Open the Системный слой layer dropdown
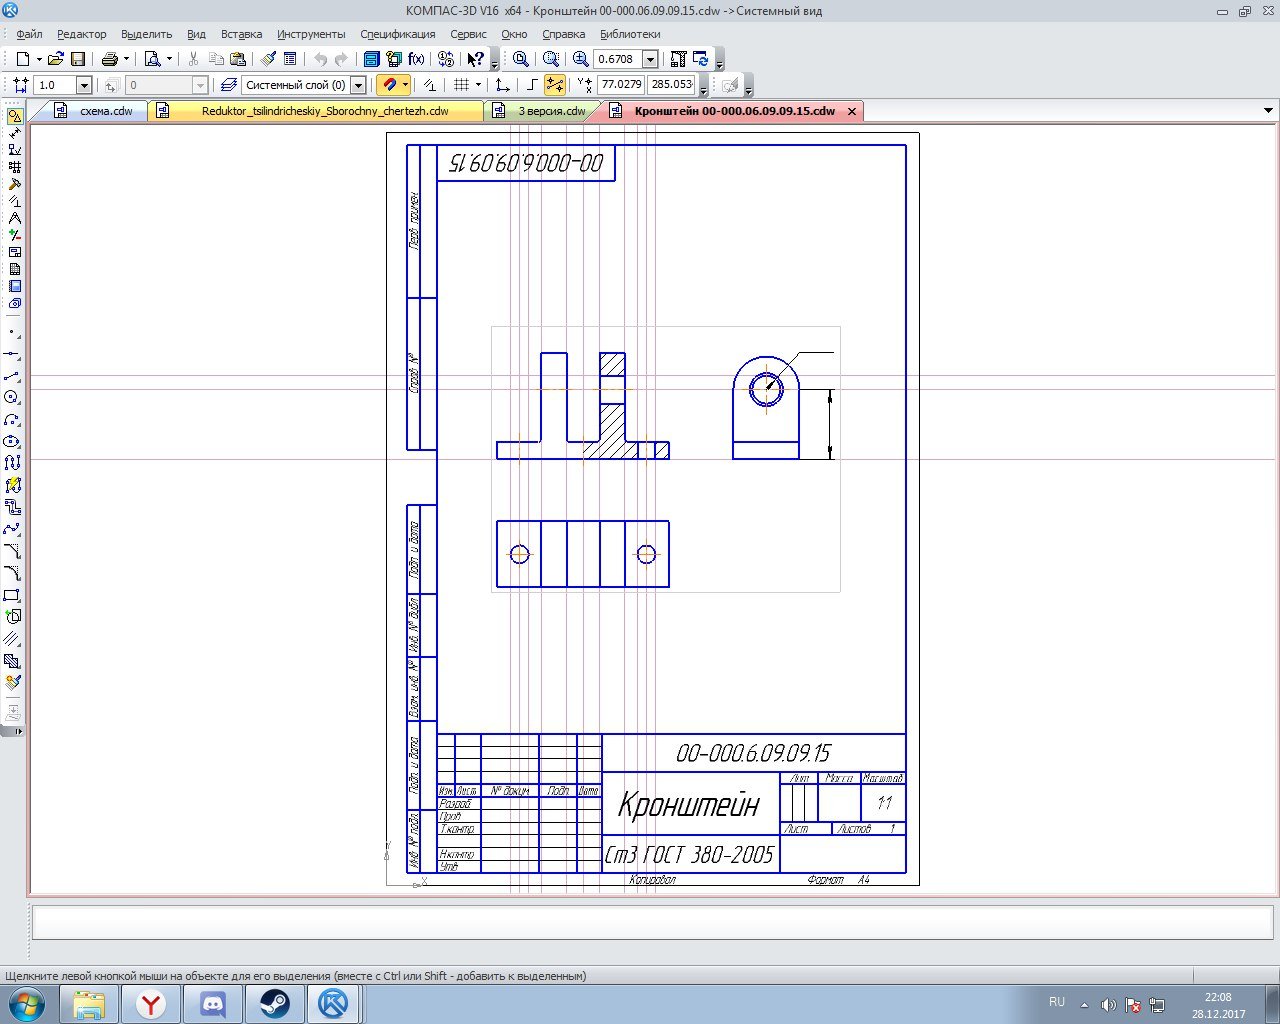 point(358,85)
